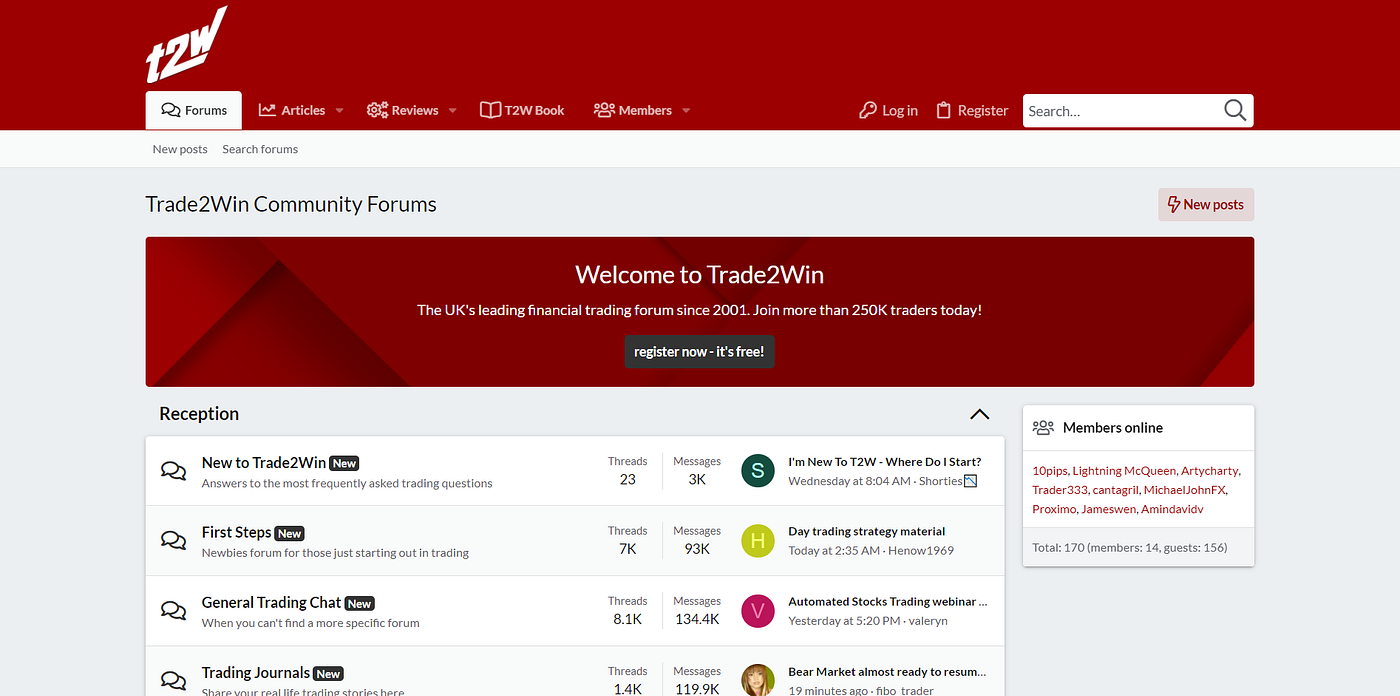The width and height of the screenshot is (1400, 696).
Task: Open the Articles menu item
Action: pyautogui.click(x=292, y=110)
